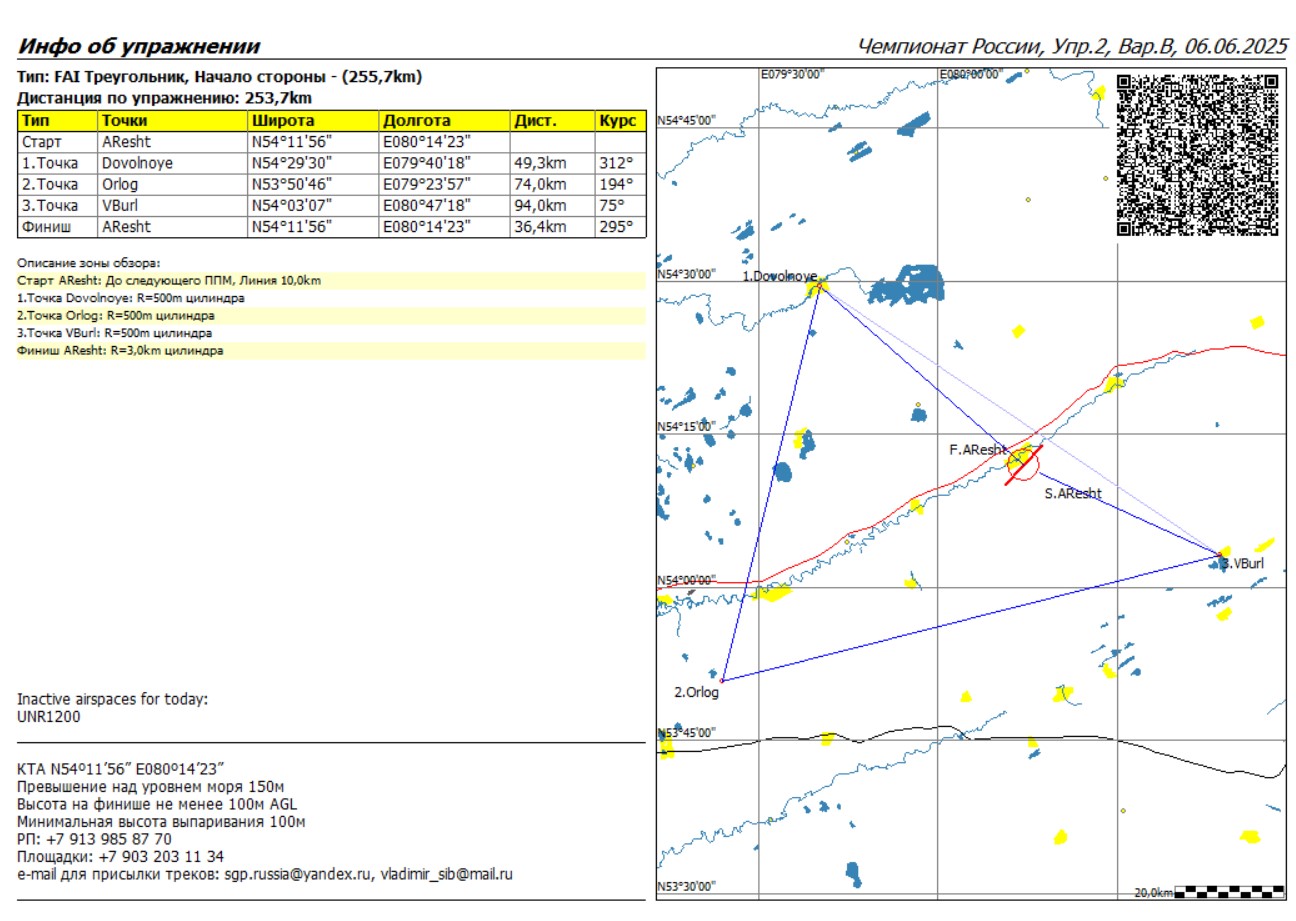Click the UNR1200 inactive airspace text

(x=49, y=716)
